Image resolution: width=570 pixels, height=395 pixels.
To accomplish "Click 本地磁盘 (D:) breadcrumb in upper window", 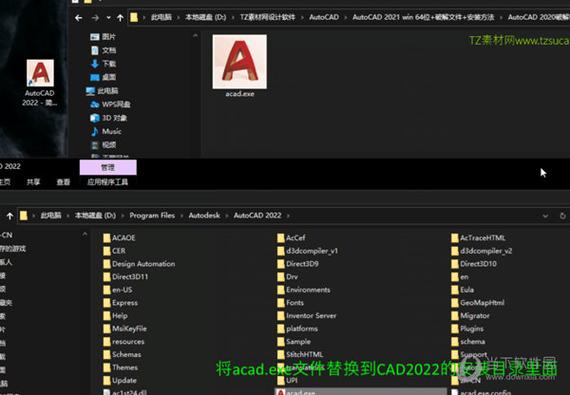I will pos(205,17).
